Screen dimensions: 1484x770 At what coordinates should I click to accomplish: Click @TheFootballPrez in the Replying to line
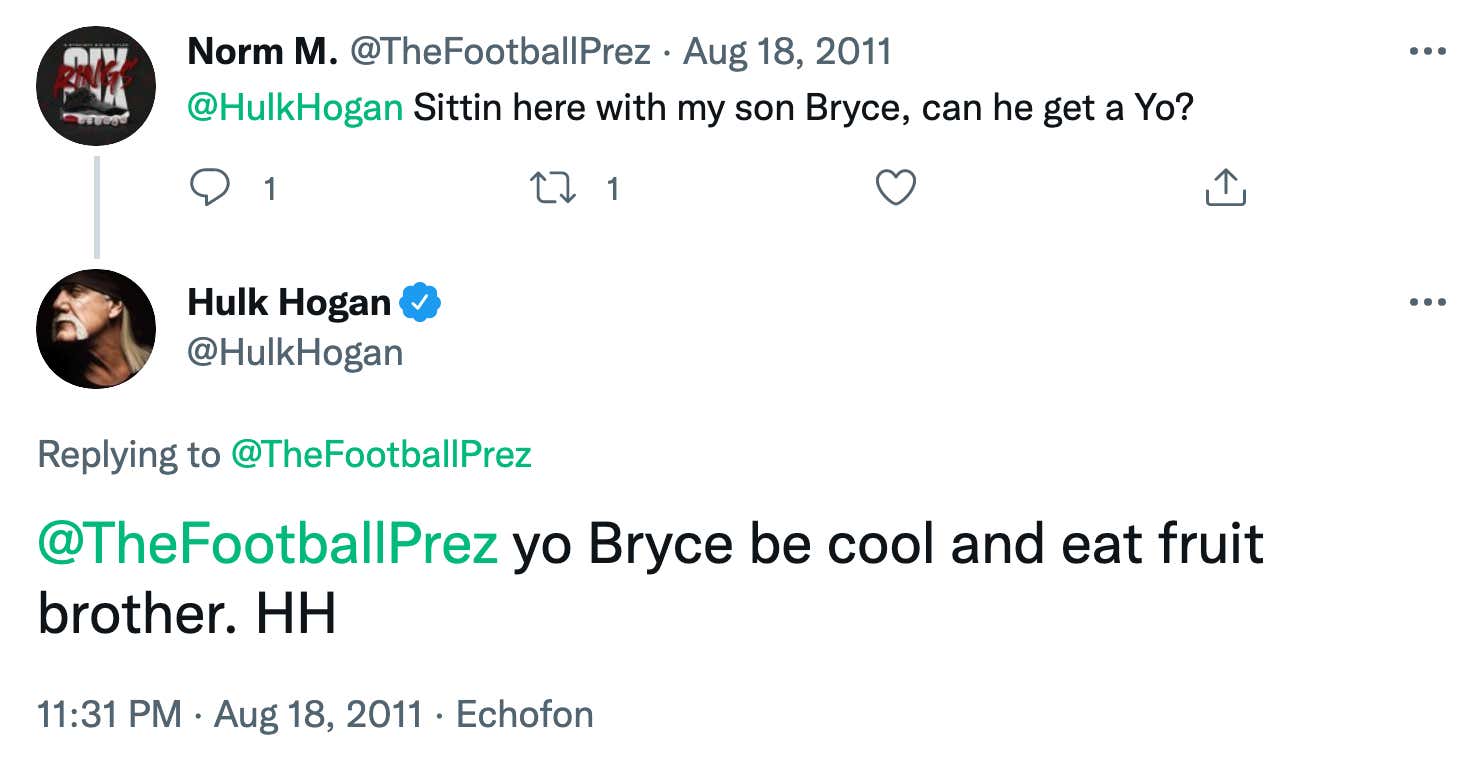pos(381,455)
